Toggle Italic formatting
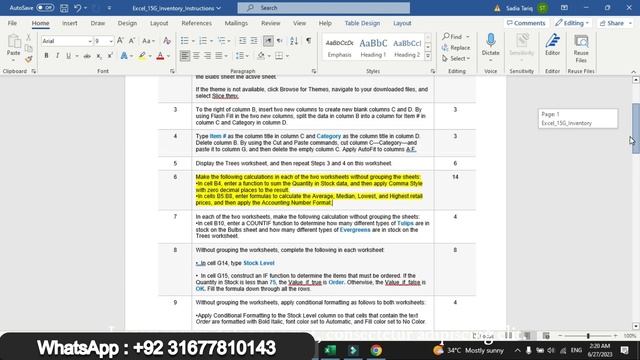The image size is (640, 360). pos(57,56)
